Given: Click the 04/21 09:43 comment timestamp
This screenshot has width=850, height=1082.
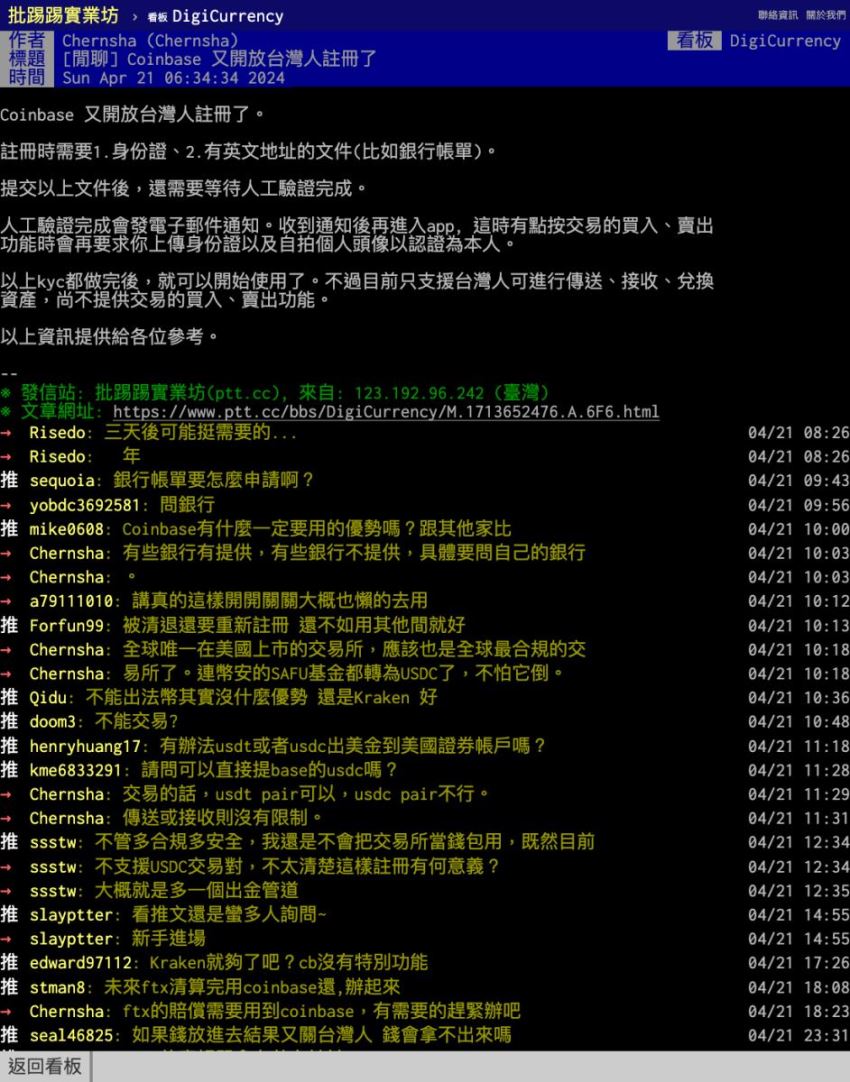Looking at the screenshot, I should click(x=798, y=480).
